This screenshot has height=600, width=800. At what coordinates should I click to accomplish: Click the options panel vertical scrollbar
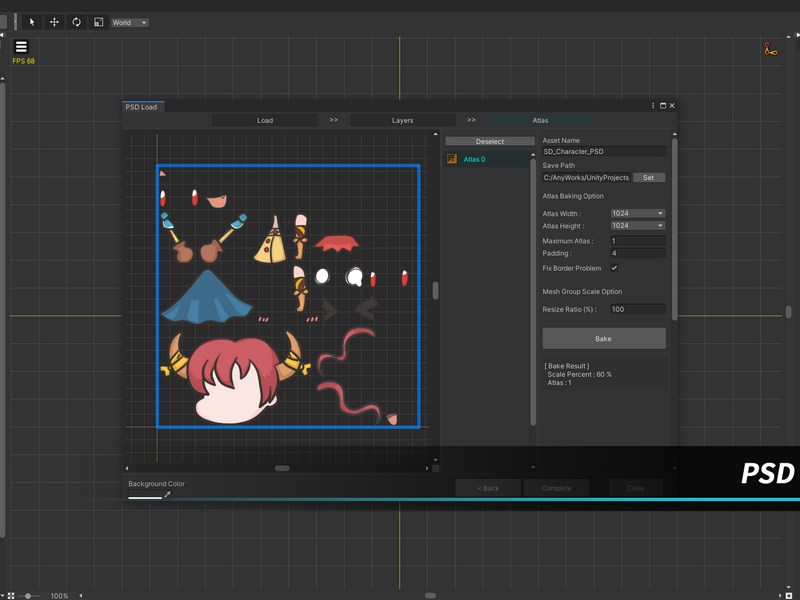[674, 229]
